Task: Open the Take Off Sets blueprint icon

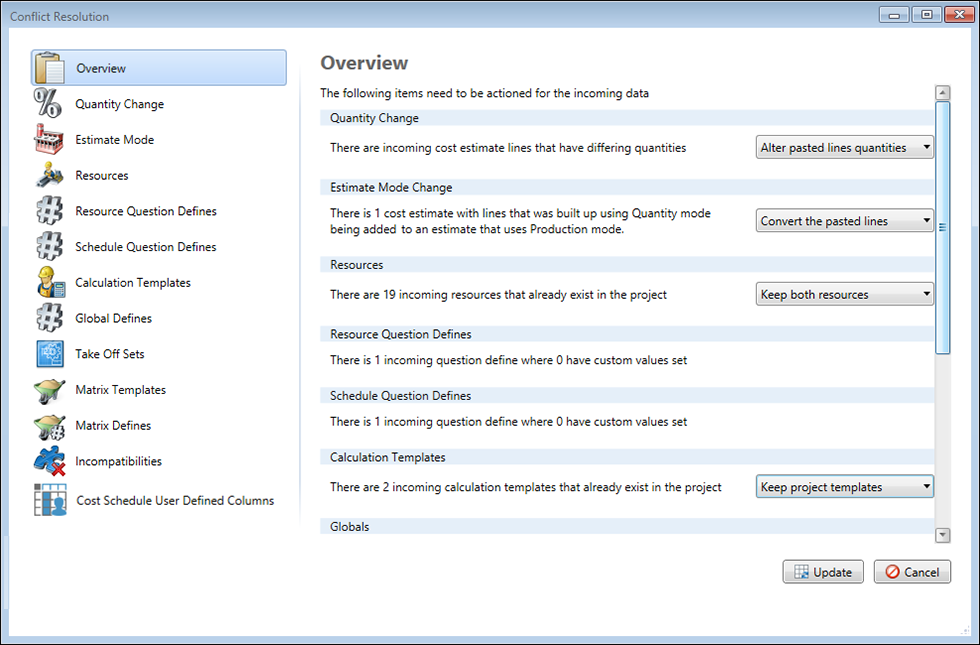Action: pyautogui.click(x=48, y=354)
